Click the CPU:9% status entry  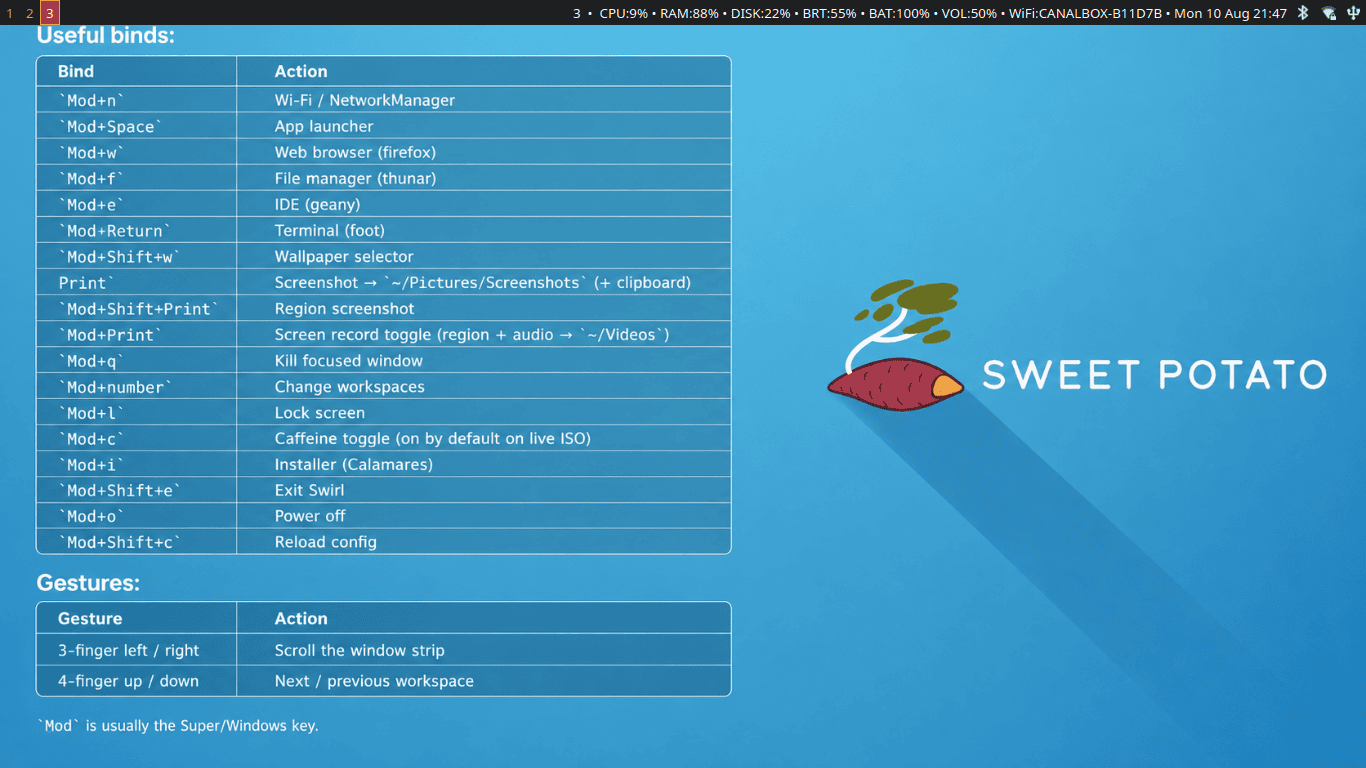click(x=624, y=13)
